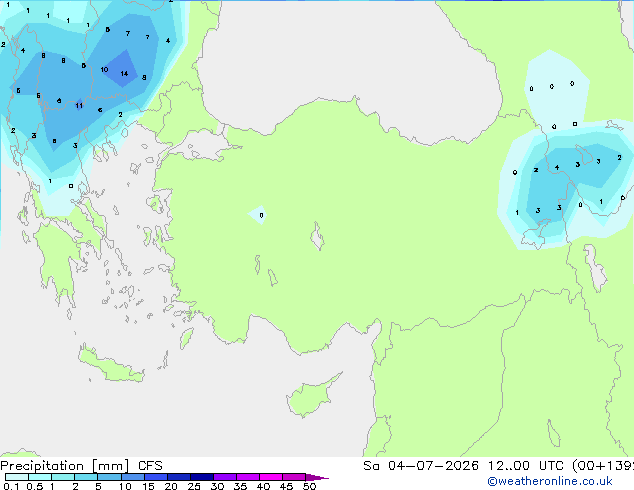Click the island of Cyprus
634x490 pixels.
point(309,397)
